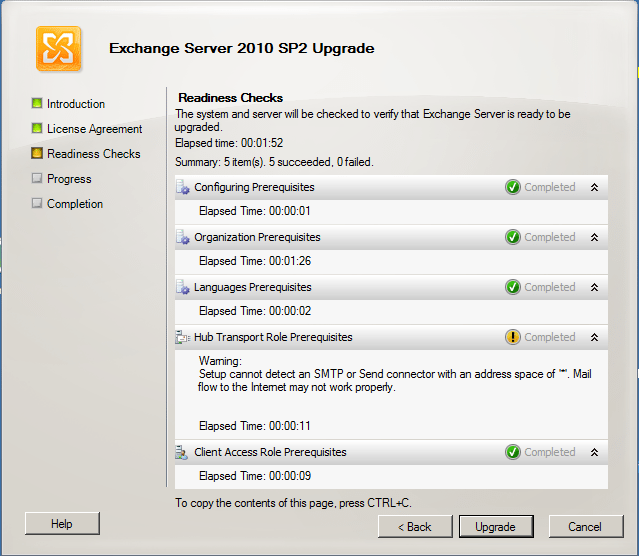Select the Readiness Checks step
The height and width of the screenshot is (556, 639).
click(93, 154)
